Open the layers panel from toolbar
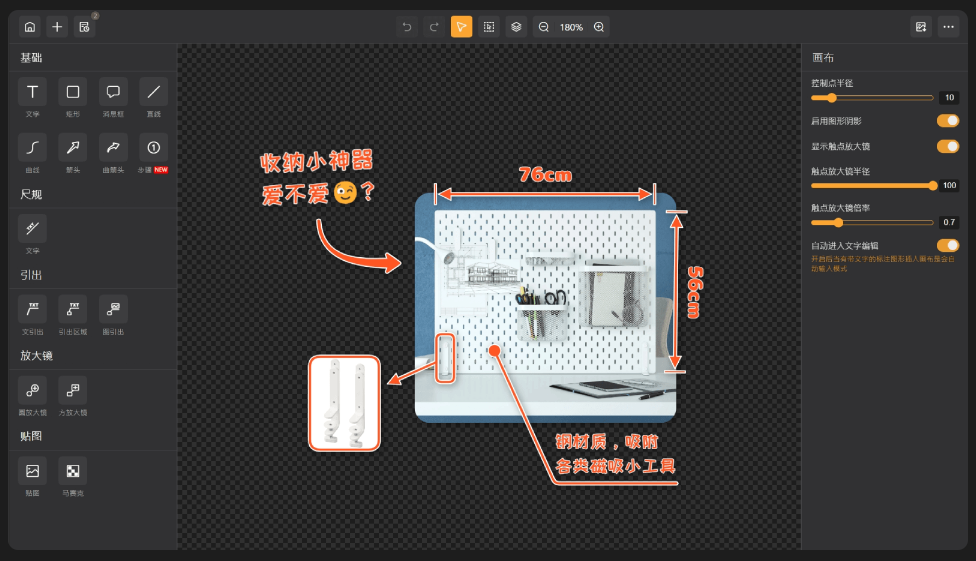This screenshot has height=561, width=976. coord(515,27)
